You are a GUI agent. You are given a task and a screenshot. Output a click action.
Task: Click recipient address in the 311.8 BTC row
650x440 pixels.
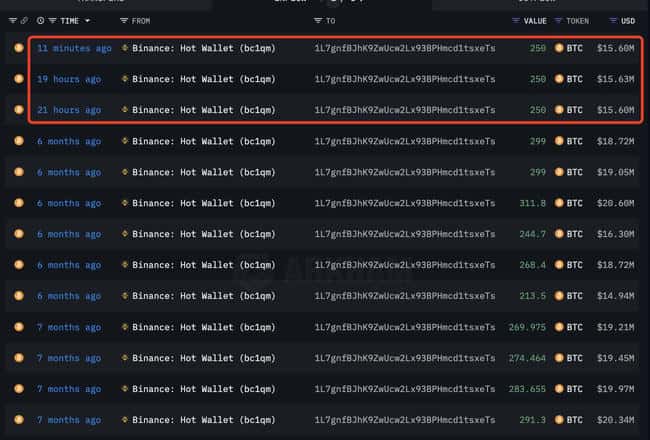404,203
